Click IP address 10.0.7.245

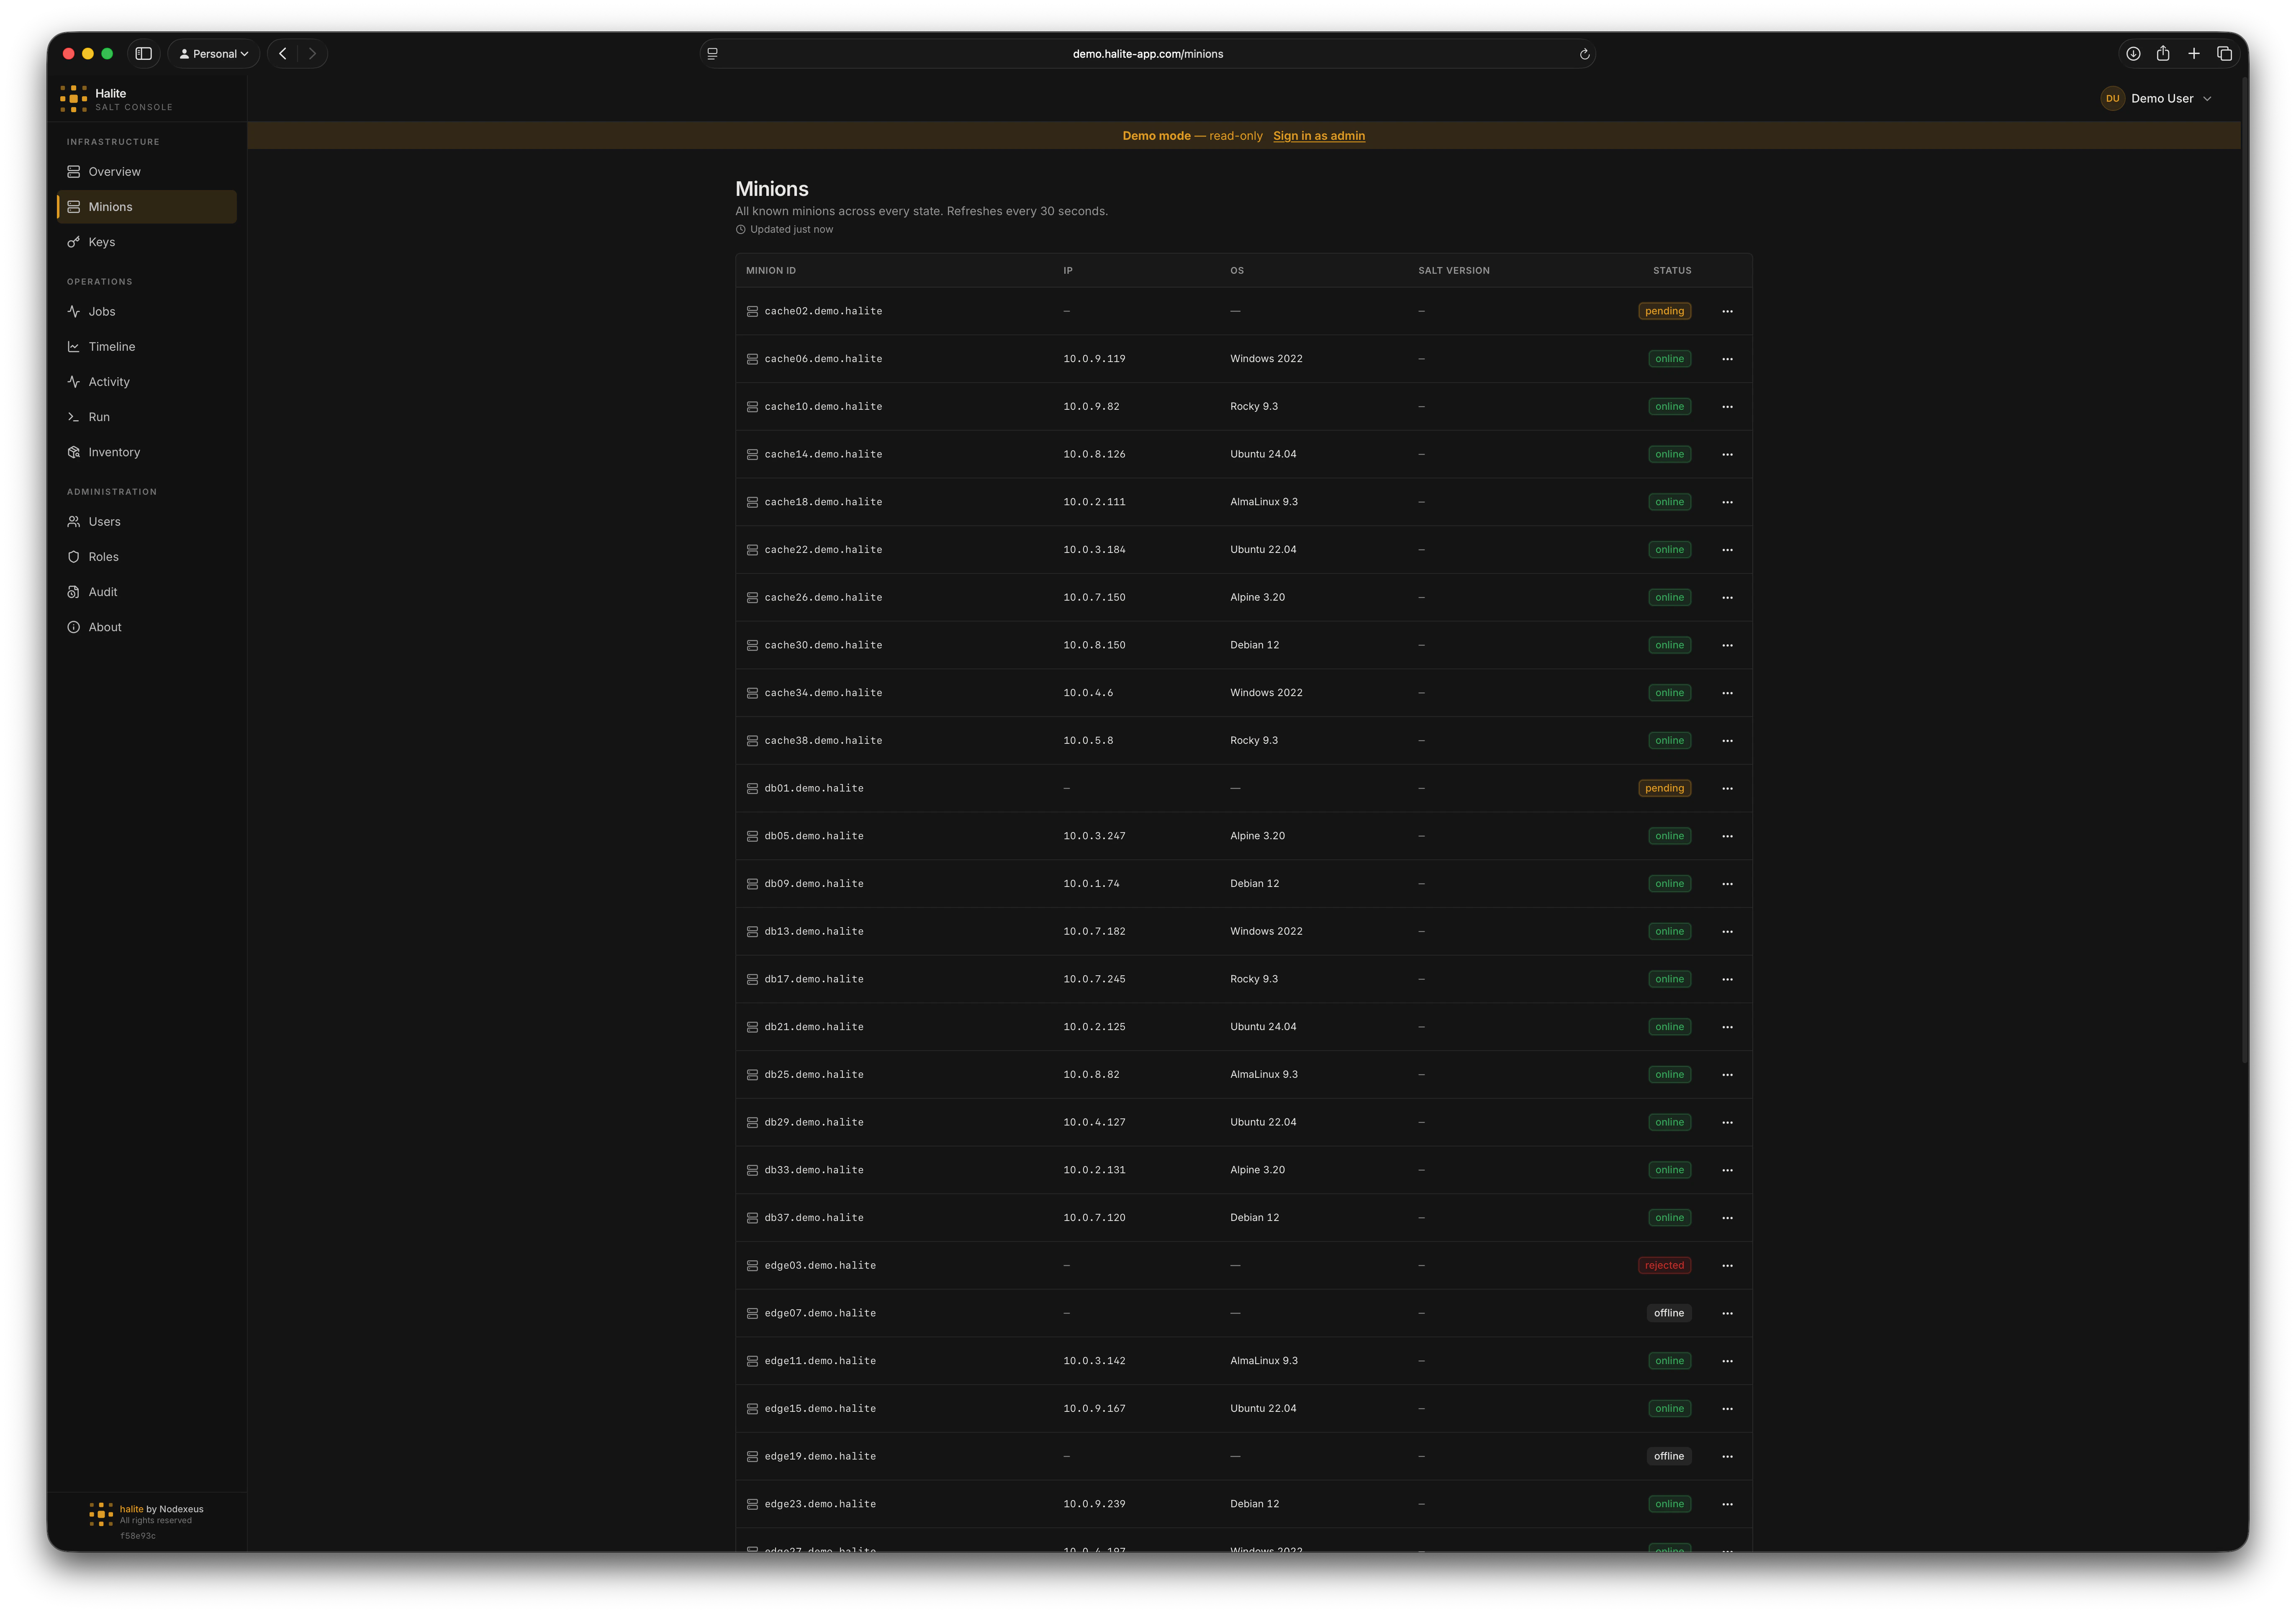(x=1094, y=979)
